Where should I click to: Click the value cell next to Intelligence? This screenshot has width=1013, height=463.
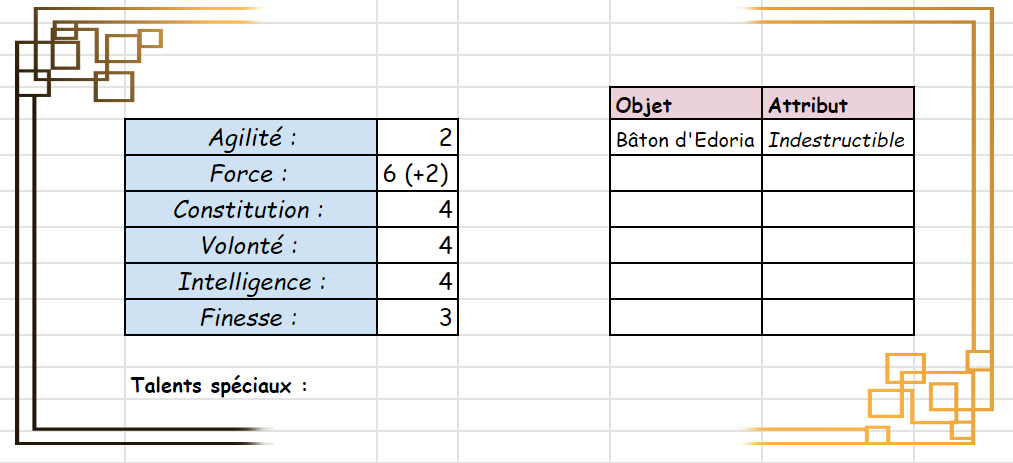(417, 281)
